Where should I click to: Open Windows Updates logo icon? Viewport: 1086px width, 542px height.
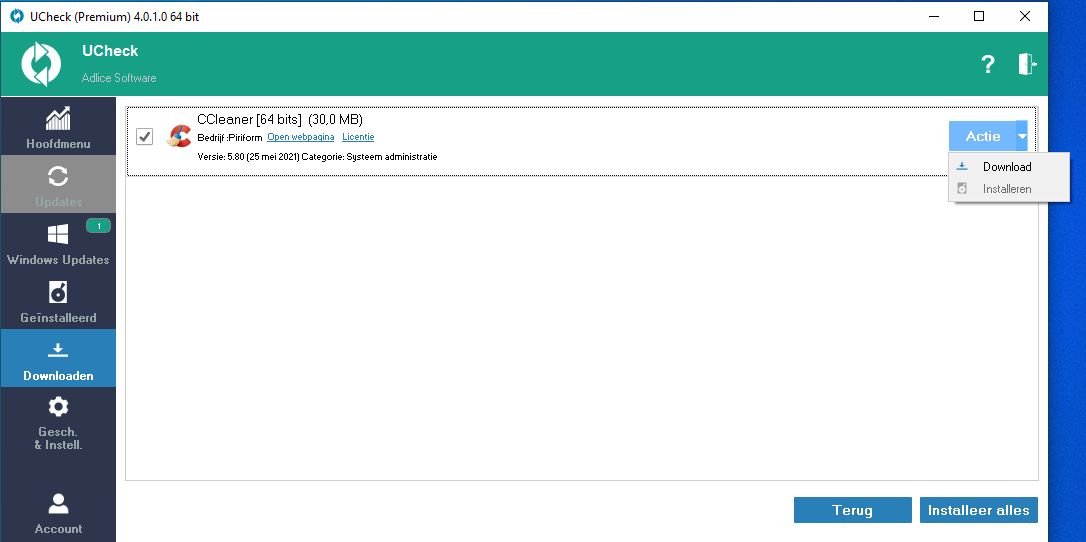point(57,235)
